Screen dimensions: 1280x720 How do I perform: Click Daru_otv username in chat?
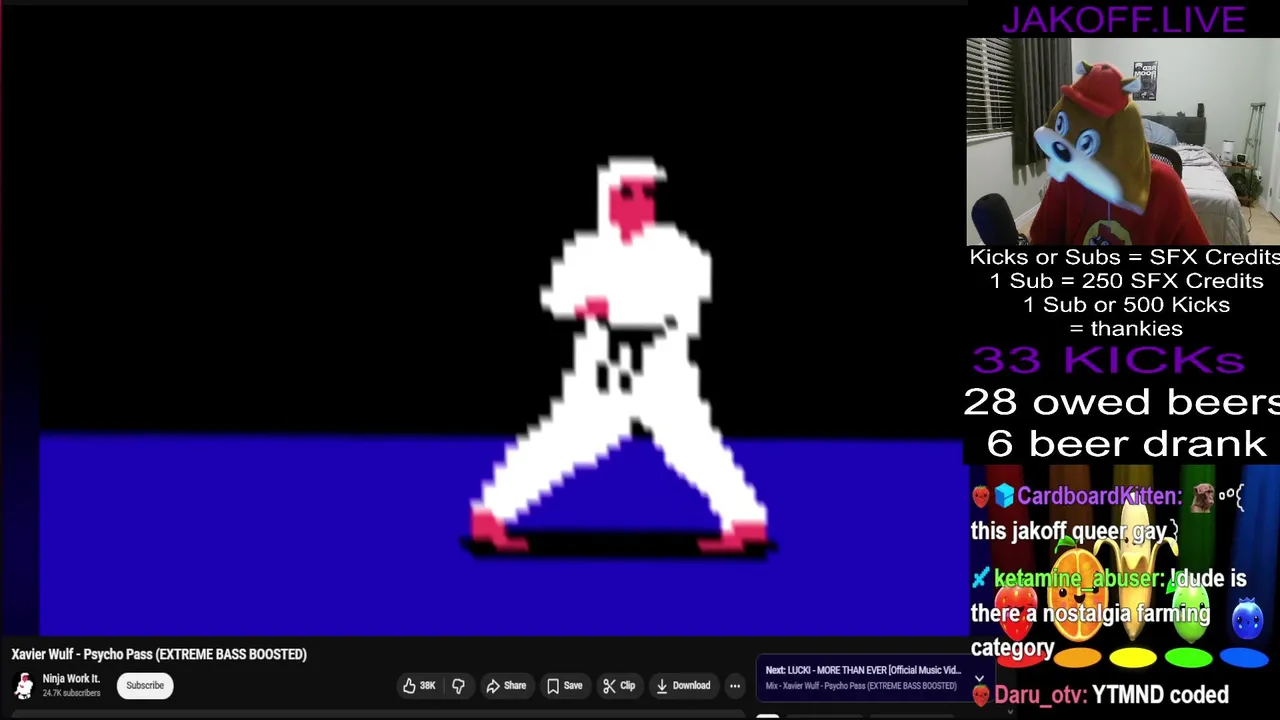[x=1038, y=695]
